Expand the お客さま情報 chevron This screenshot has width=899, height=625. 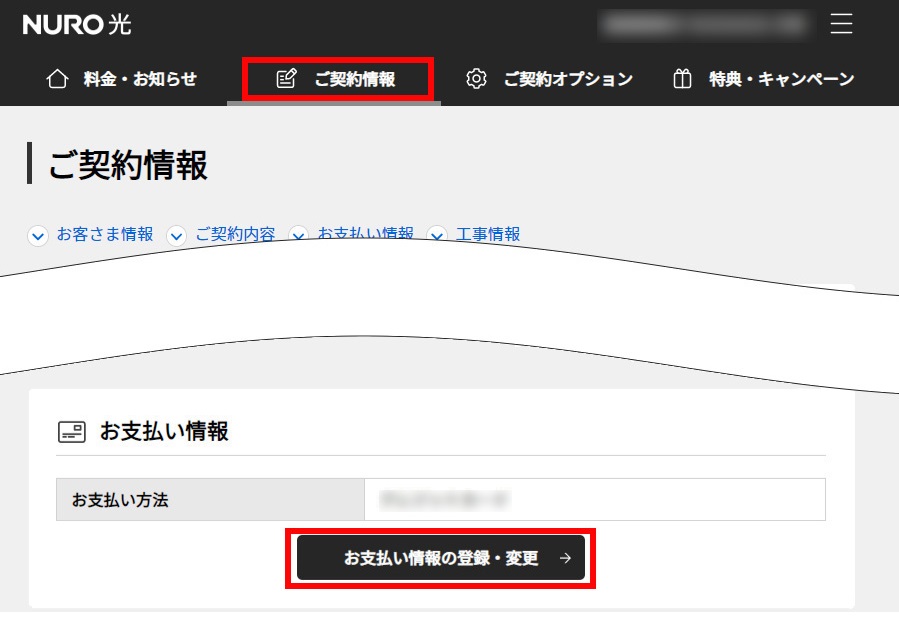(x=38, y=236)
